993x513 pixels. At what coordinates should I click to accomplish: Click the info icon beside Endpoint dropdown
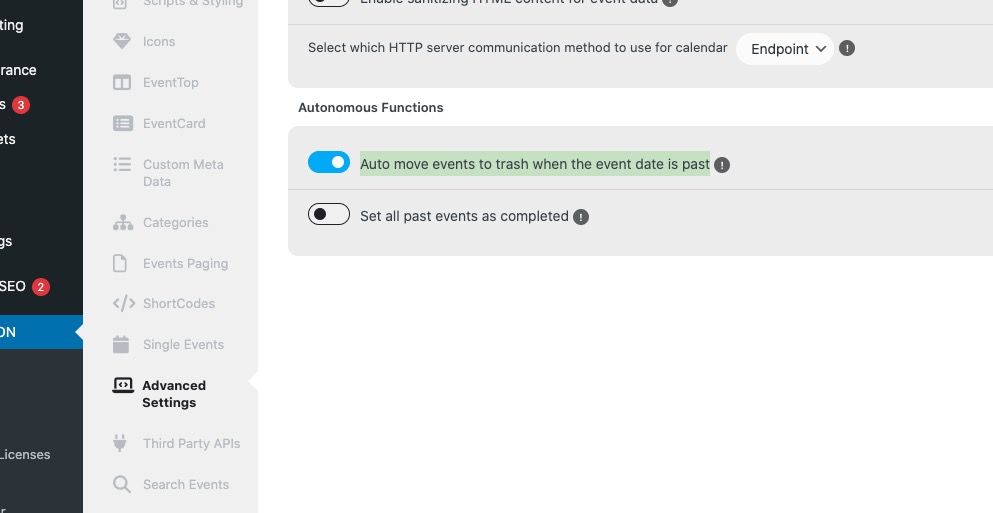point(847,48)
